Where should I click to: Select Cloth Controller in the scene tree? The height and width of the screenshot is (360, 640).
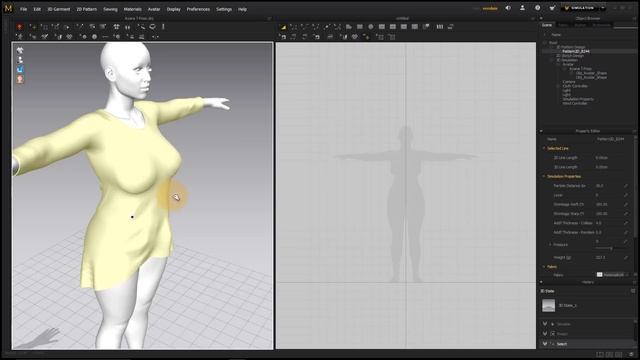(575, 86)
